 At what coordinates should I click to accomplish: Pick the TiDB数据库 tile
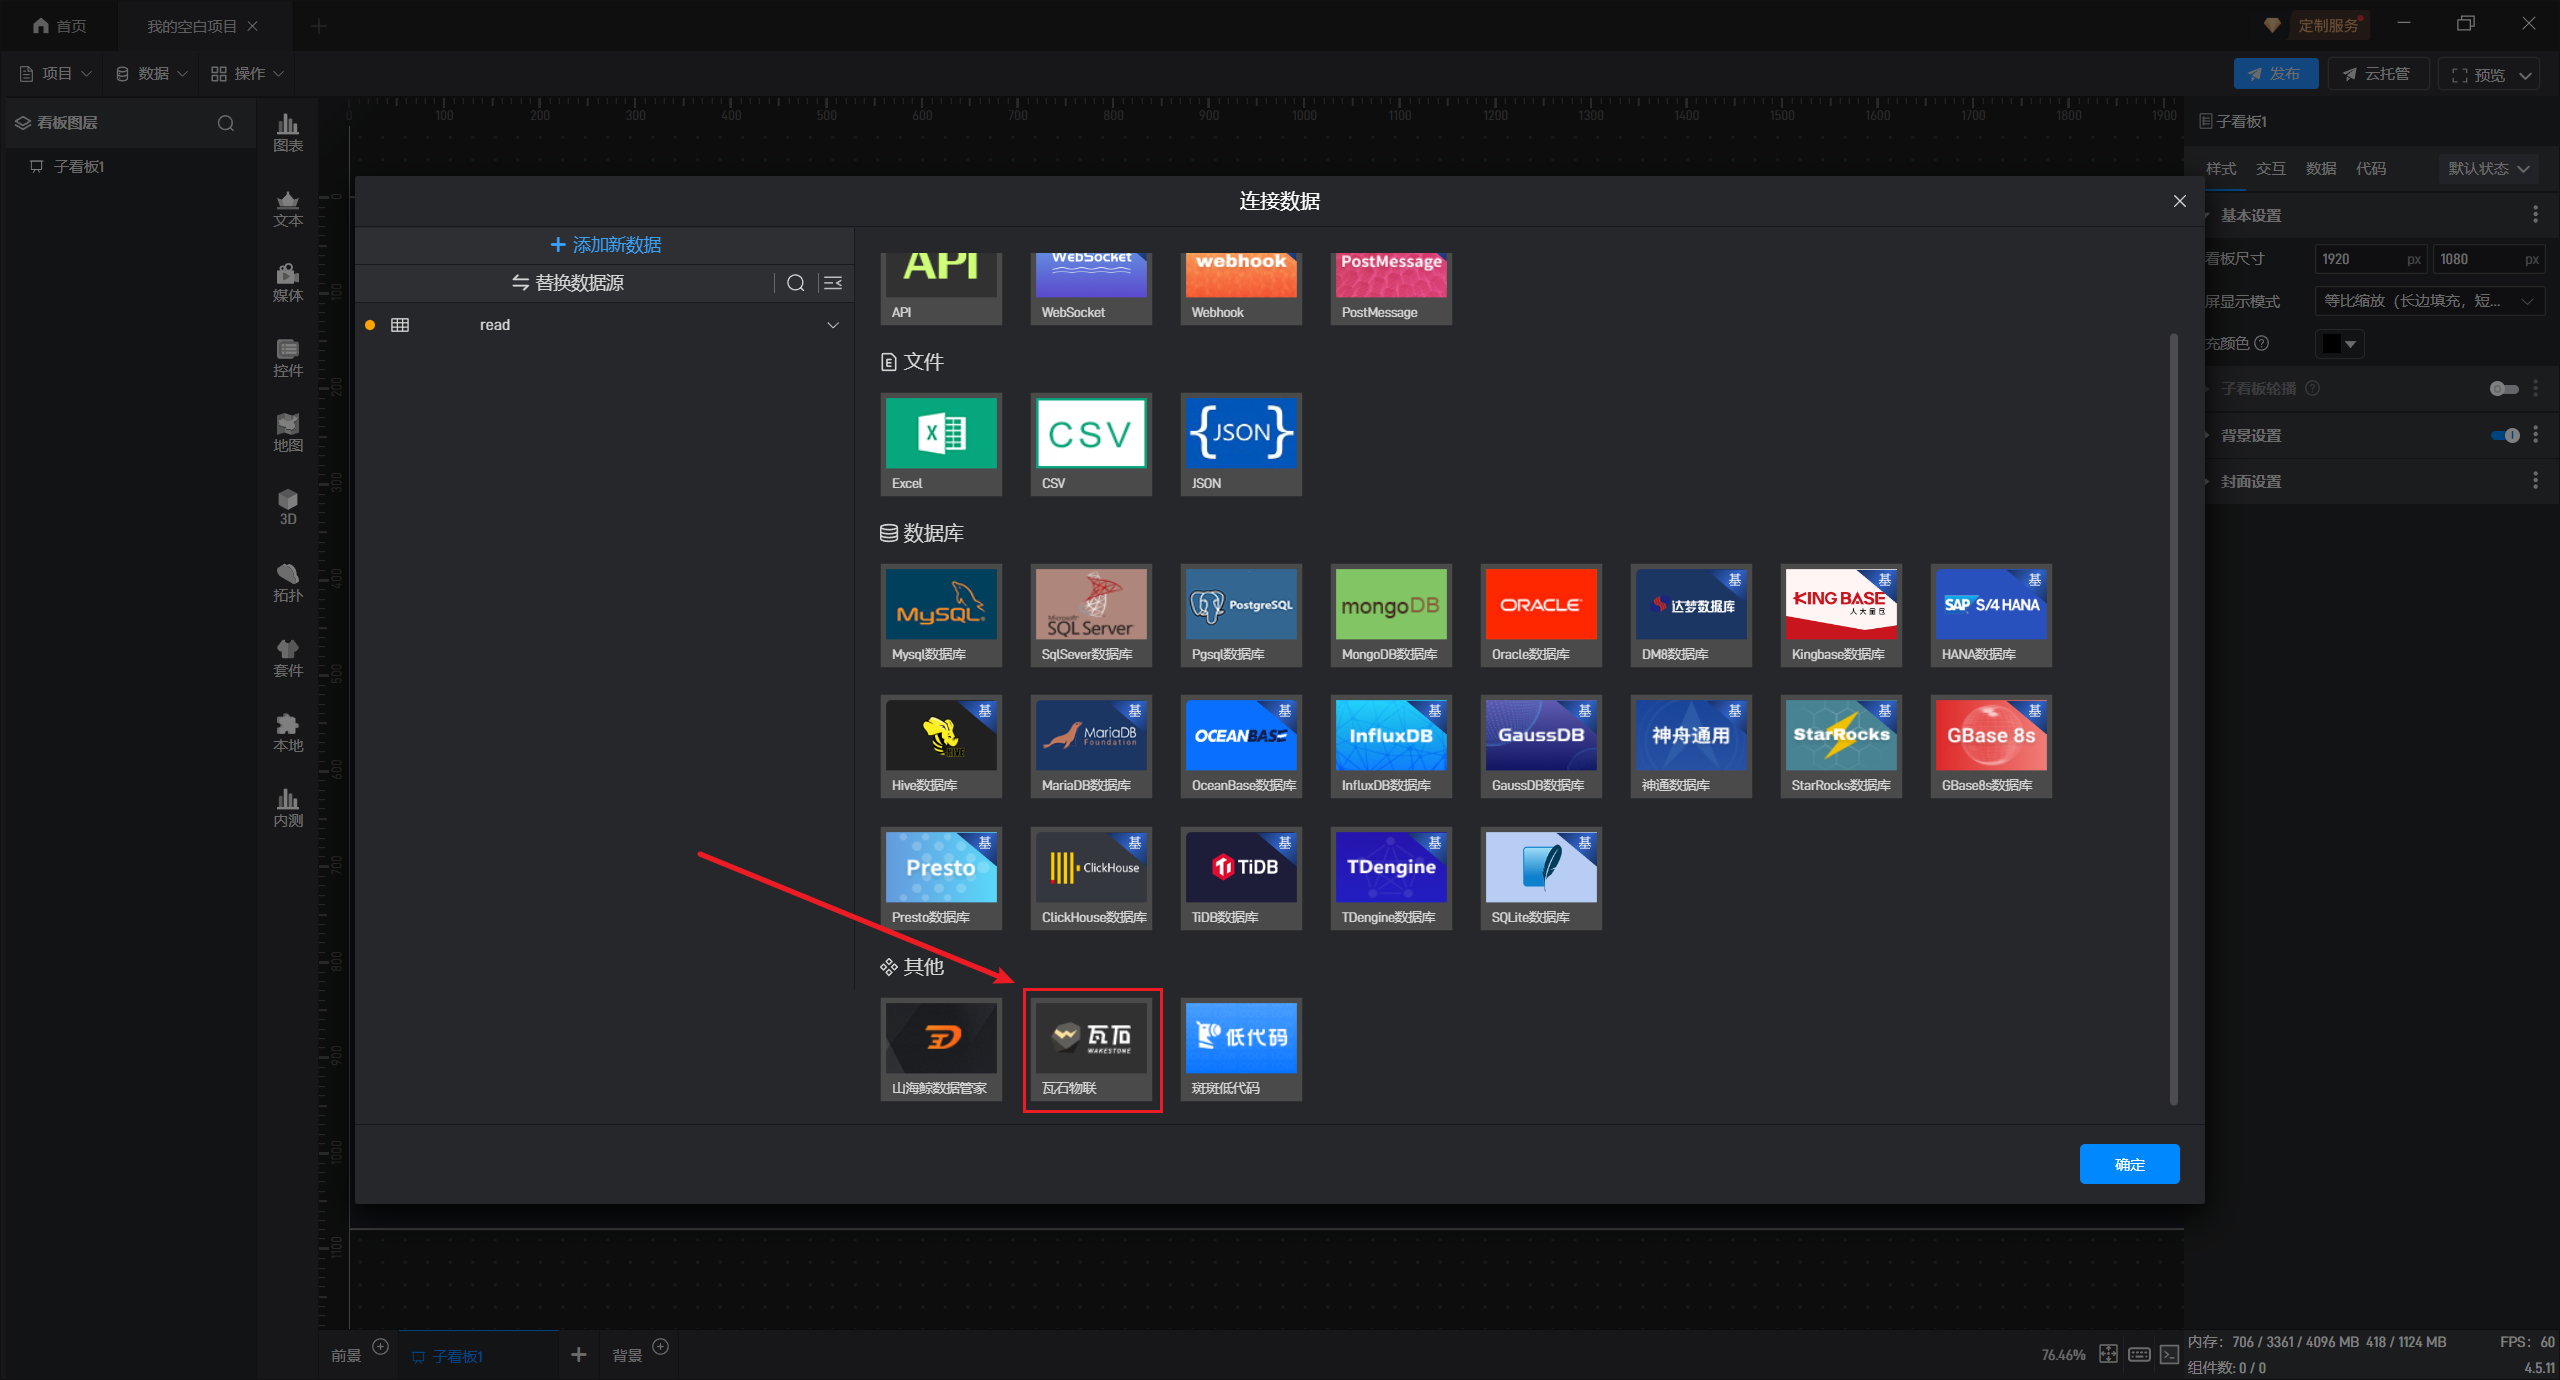[x=1241, y=878]
